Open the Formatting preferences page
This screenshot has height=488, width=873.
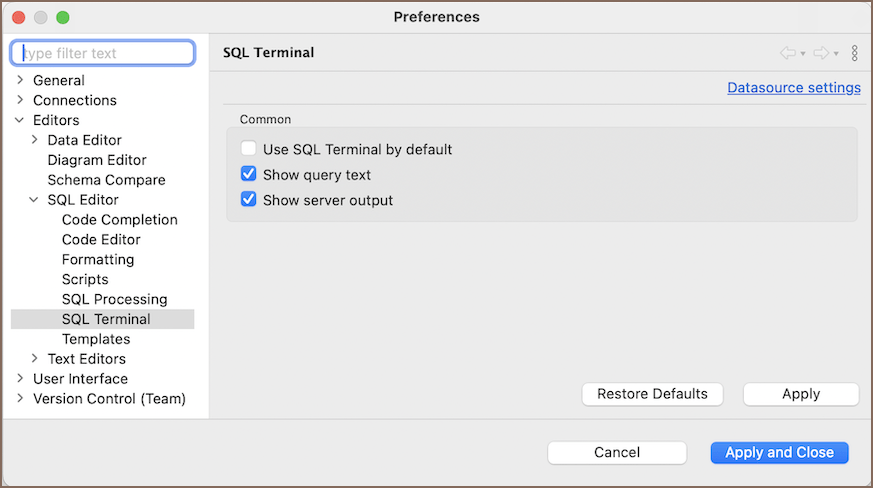pyautogui.click(x=98, y=260)
